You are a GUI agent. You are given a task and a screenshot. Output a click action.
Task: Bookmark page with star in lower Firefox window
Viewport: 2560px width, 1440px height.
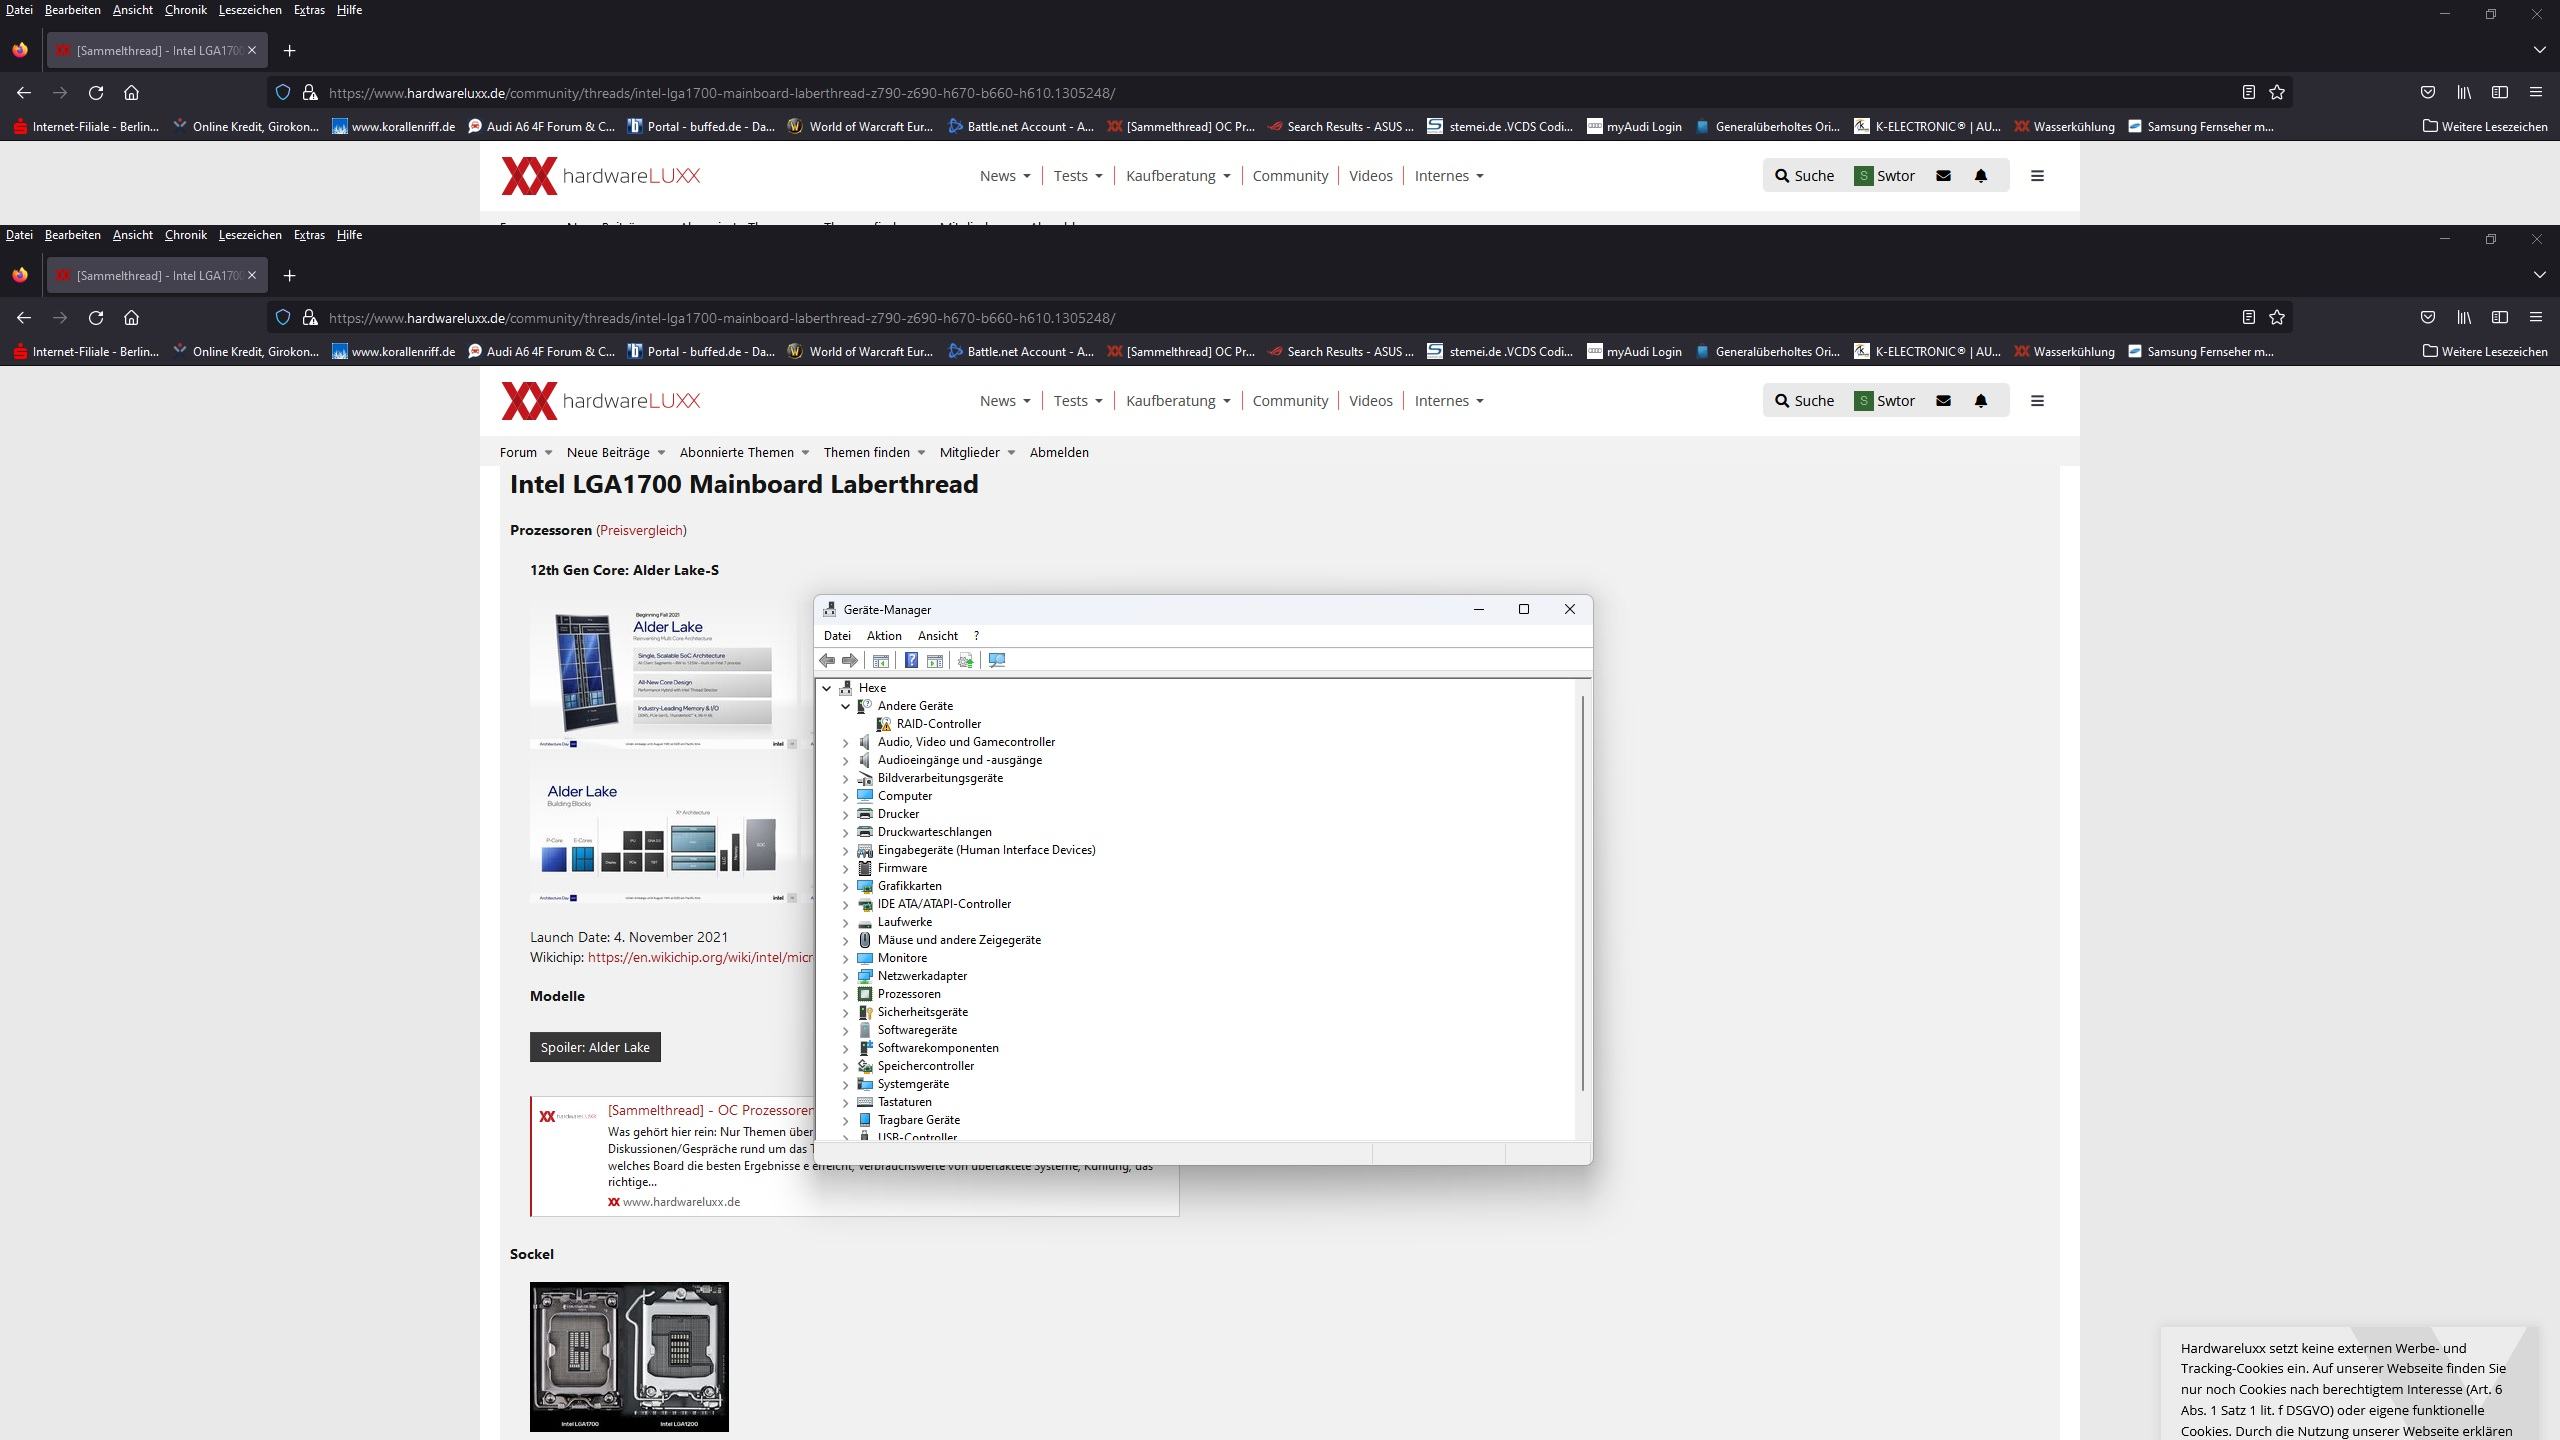tap(2277, 318)
